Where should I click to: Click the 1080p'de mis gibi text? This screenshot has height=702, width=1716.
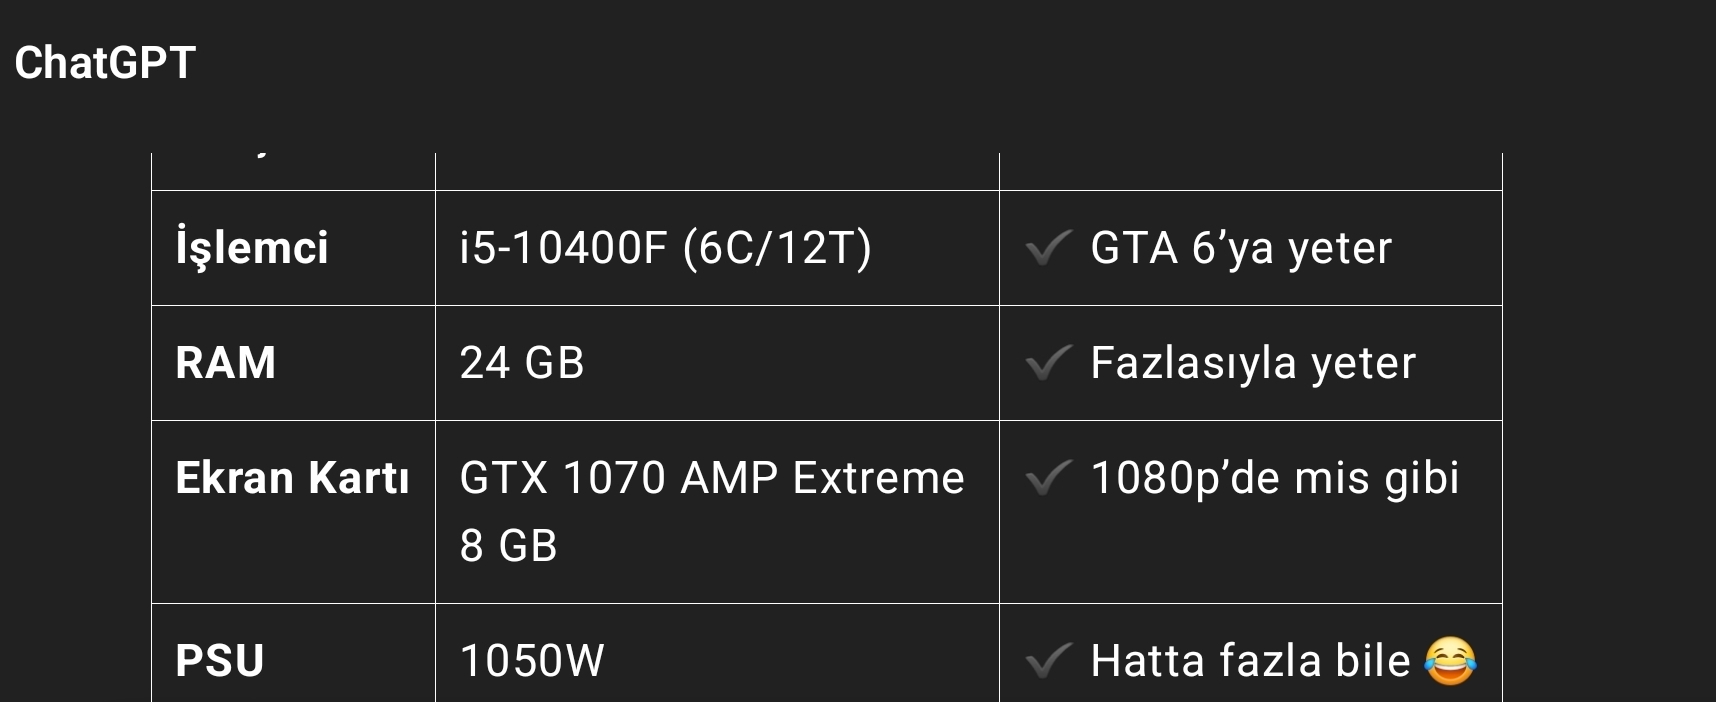pos(1275,478)
